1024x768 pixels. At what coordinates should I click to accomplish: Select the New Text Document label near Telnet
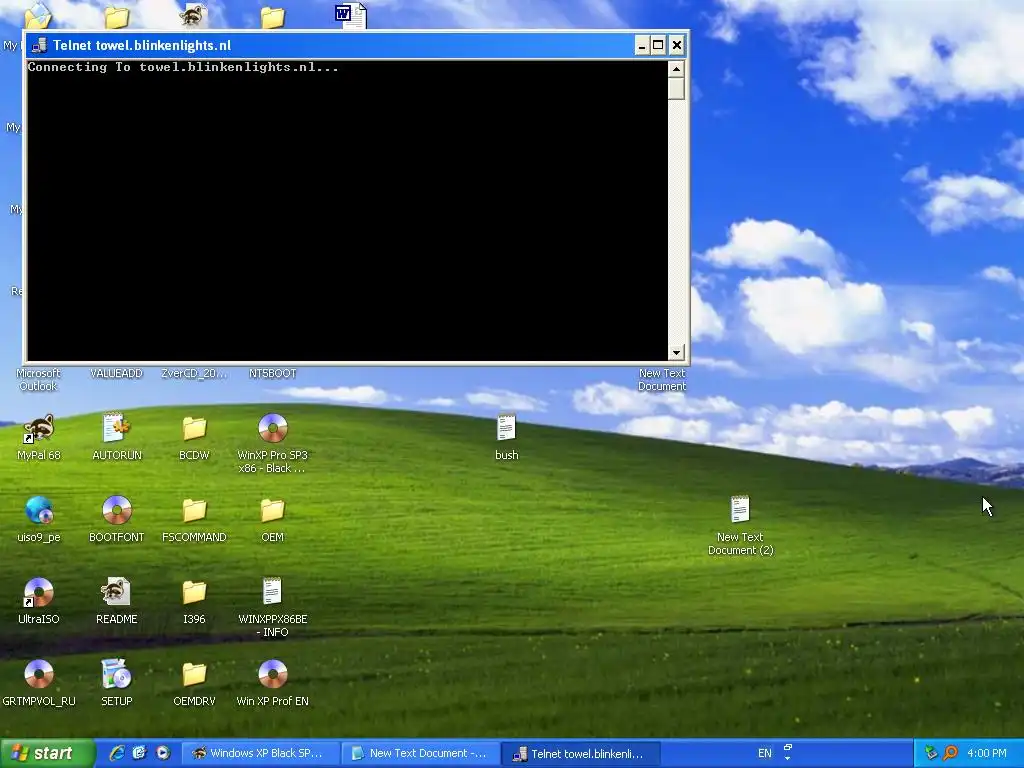tap(662, 379)
